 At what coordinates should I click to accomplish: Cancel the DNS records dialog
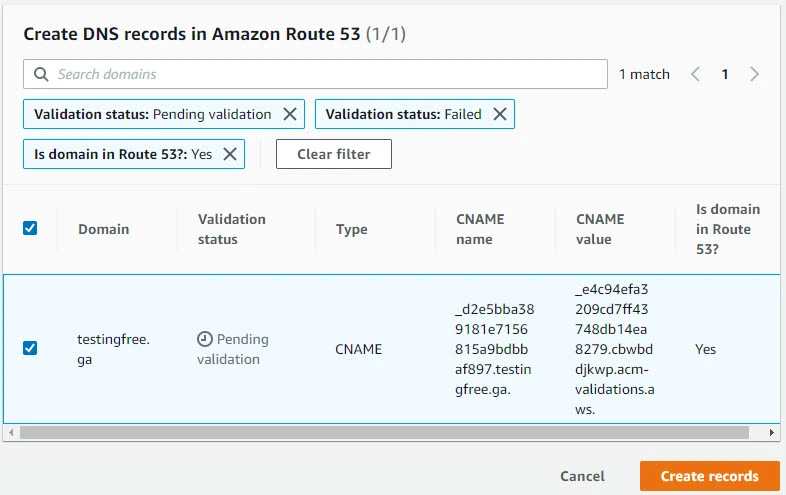(x=582, y=476)
